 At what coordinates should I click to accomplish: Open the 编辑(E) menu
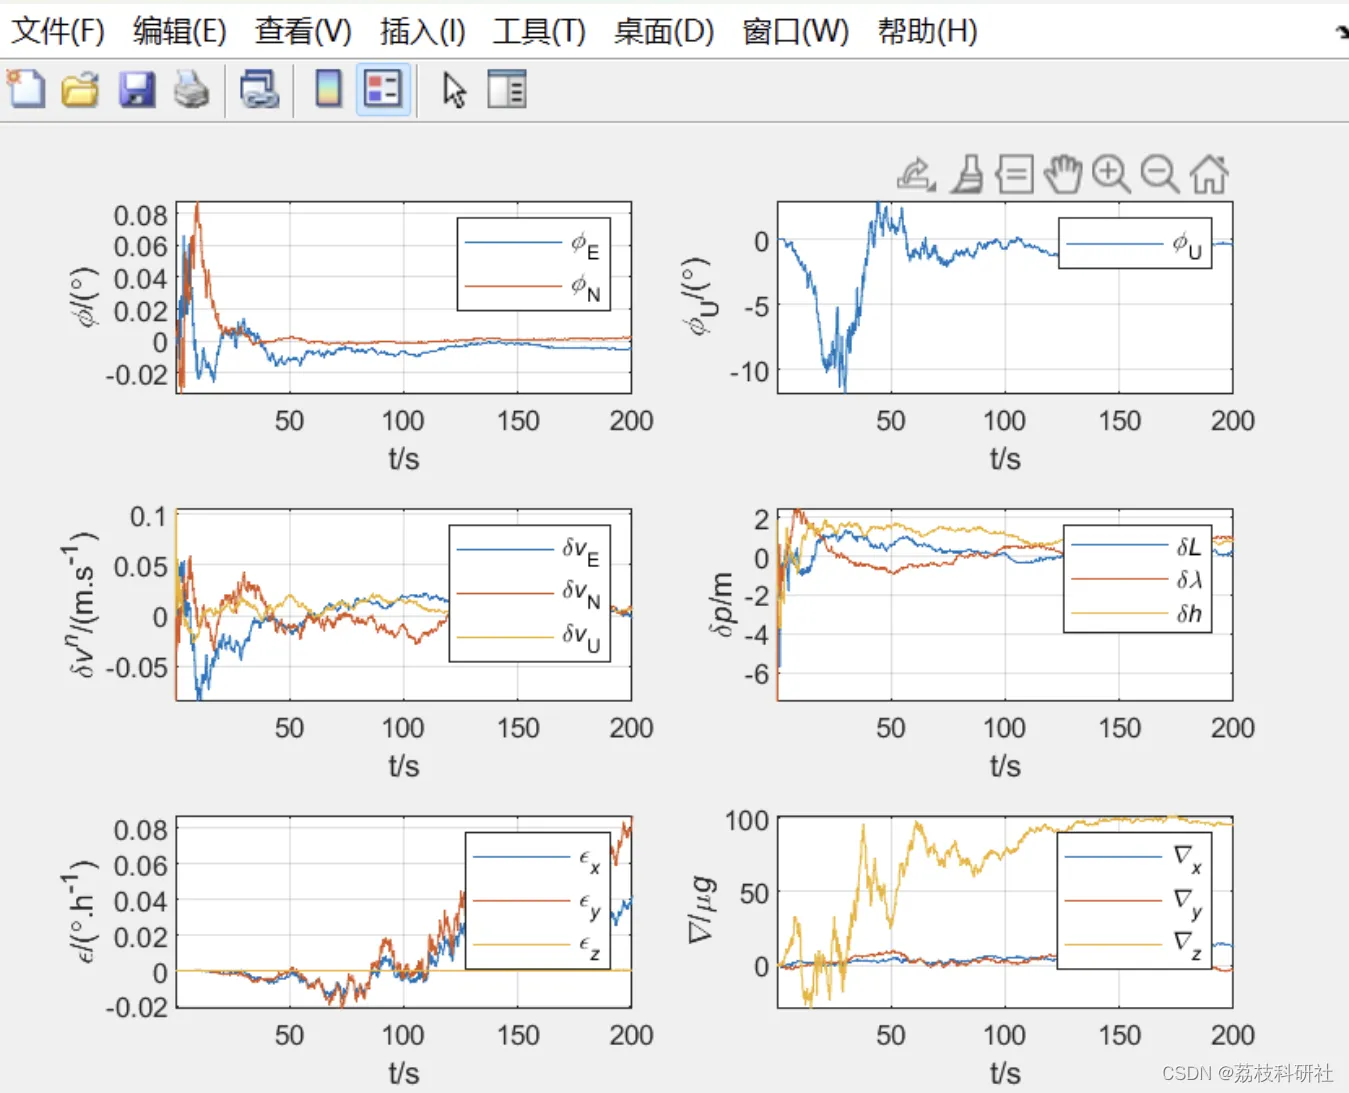[x=180, y=31]
